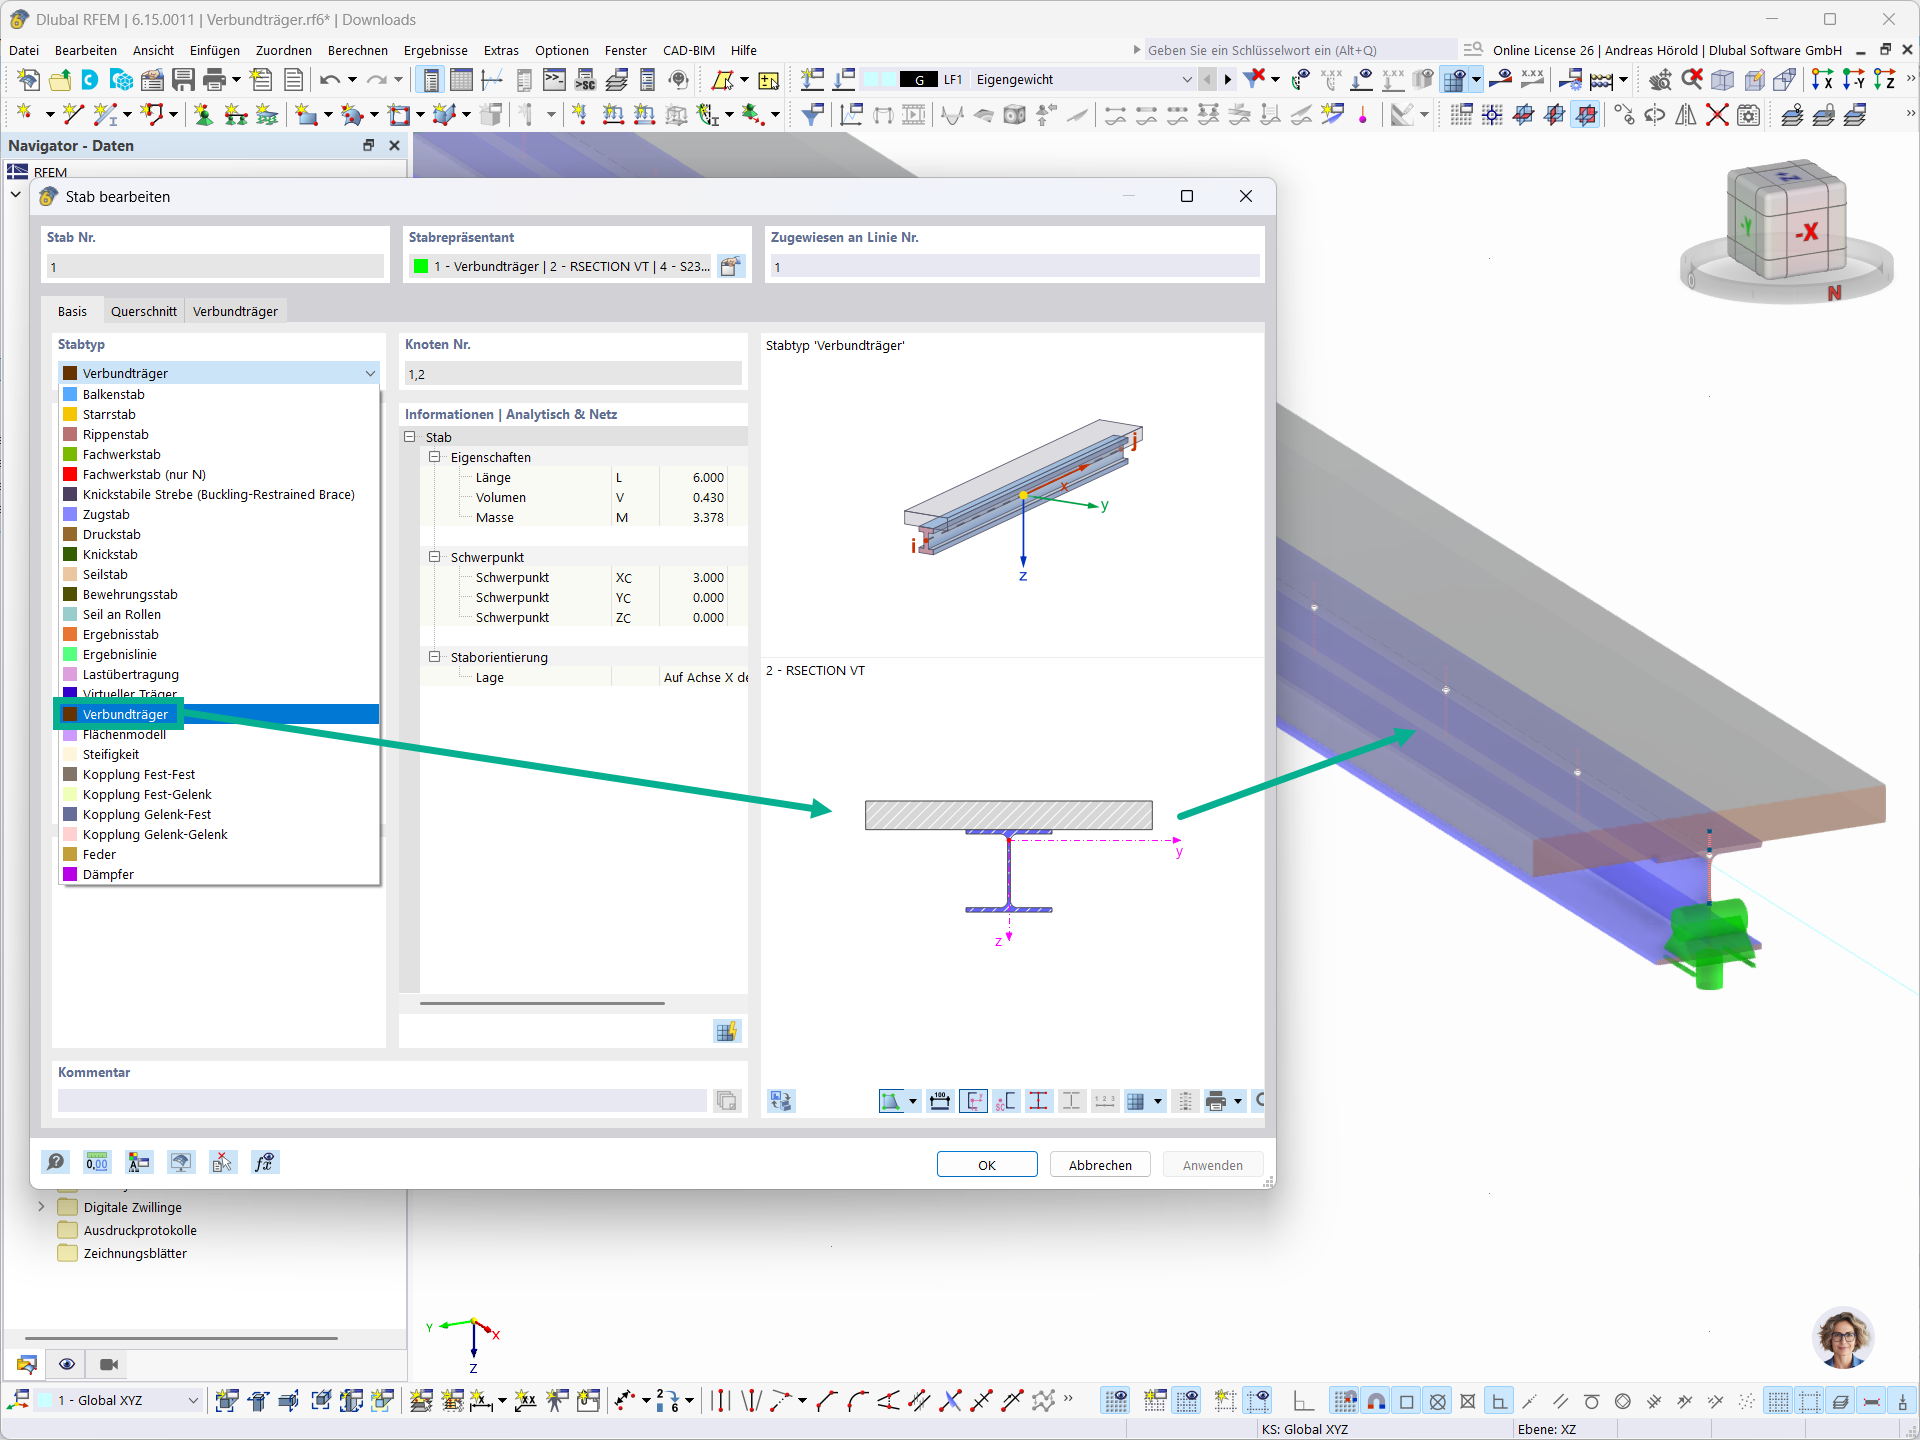Expand the Digitale Zwillinge tree folder
Screen dimensions: 1920x1440
tap(41, 1207)
